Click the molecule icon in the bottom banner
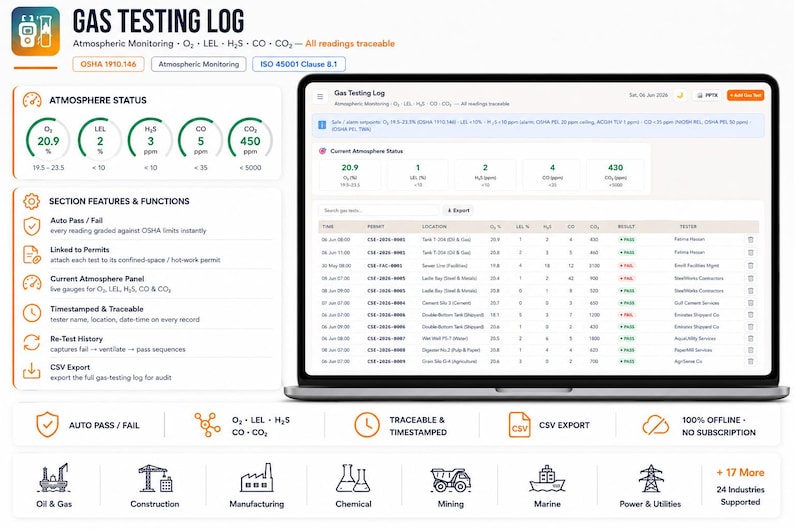Image resolution: width=794 pixels, height=529 pixels. [x=207, y=424]
